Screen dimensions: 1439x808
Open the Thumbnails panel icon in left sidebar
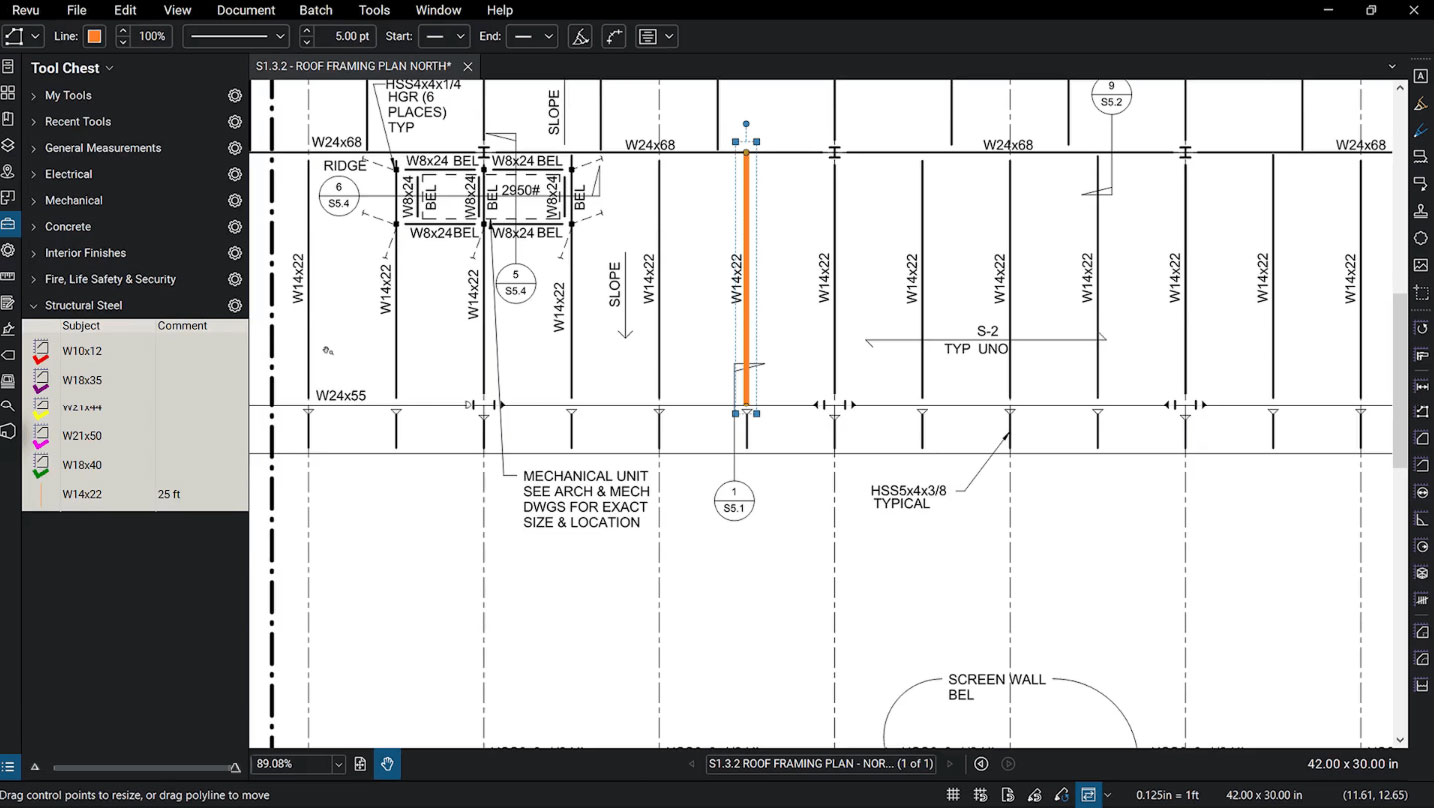8,93
